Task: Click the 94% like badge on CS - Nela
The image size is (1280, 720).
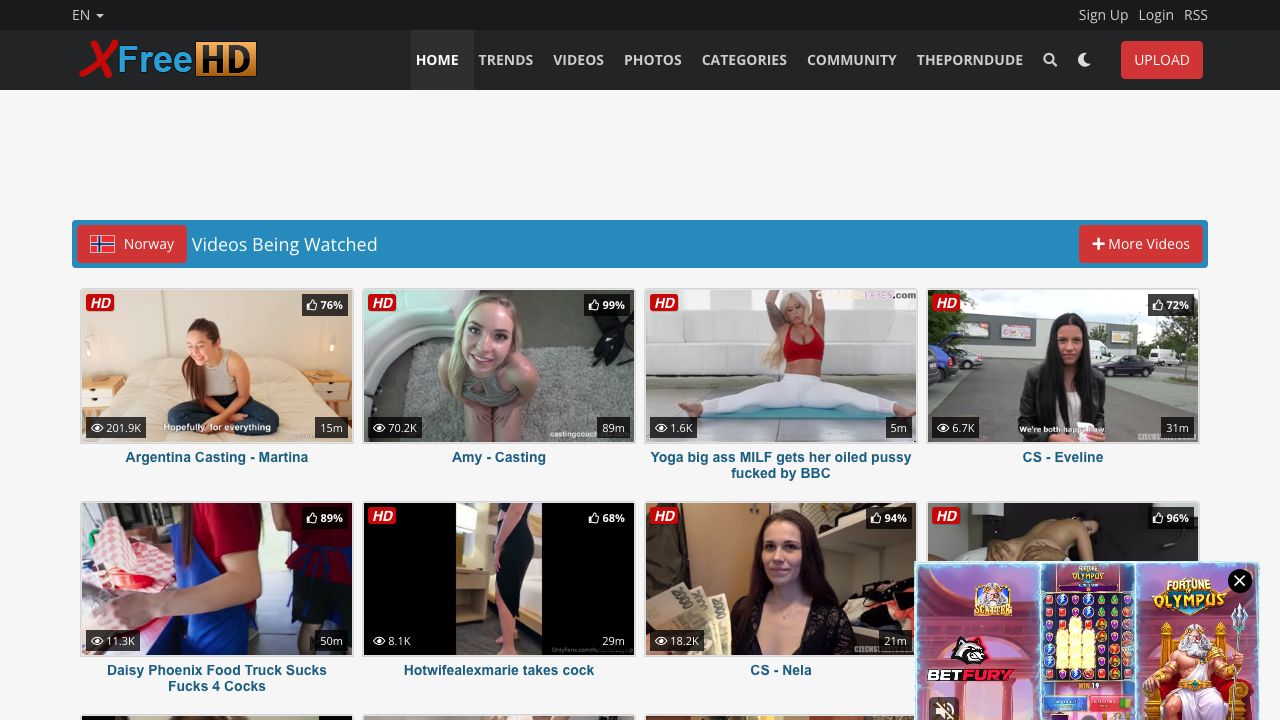Action: [889, 518]
